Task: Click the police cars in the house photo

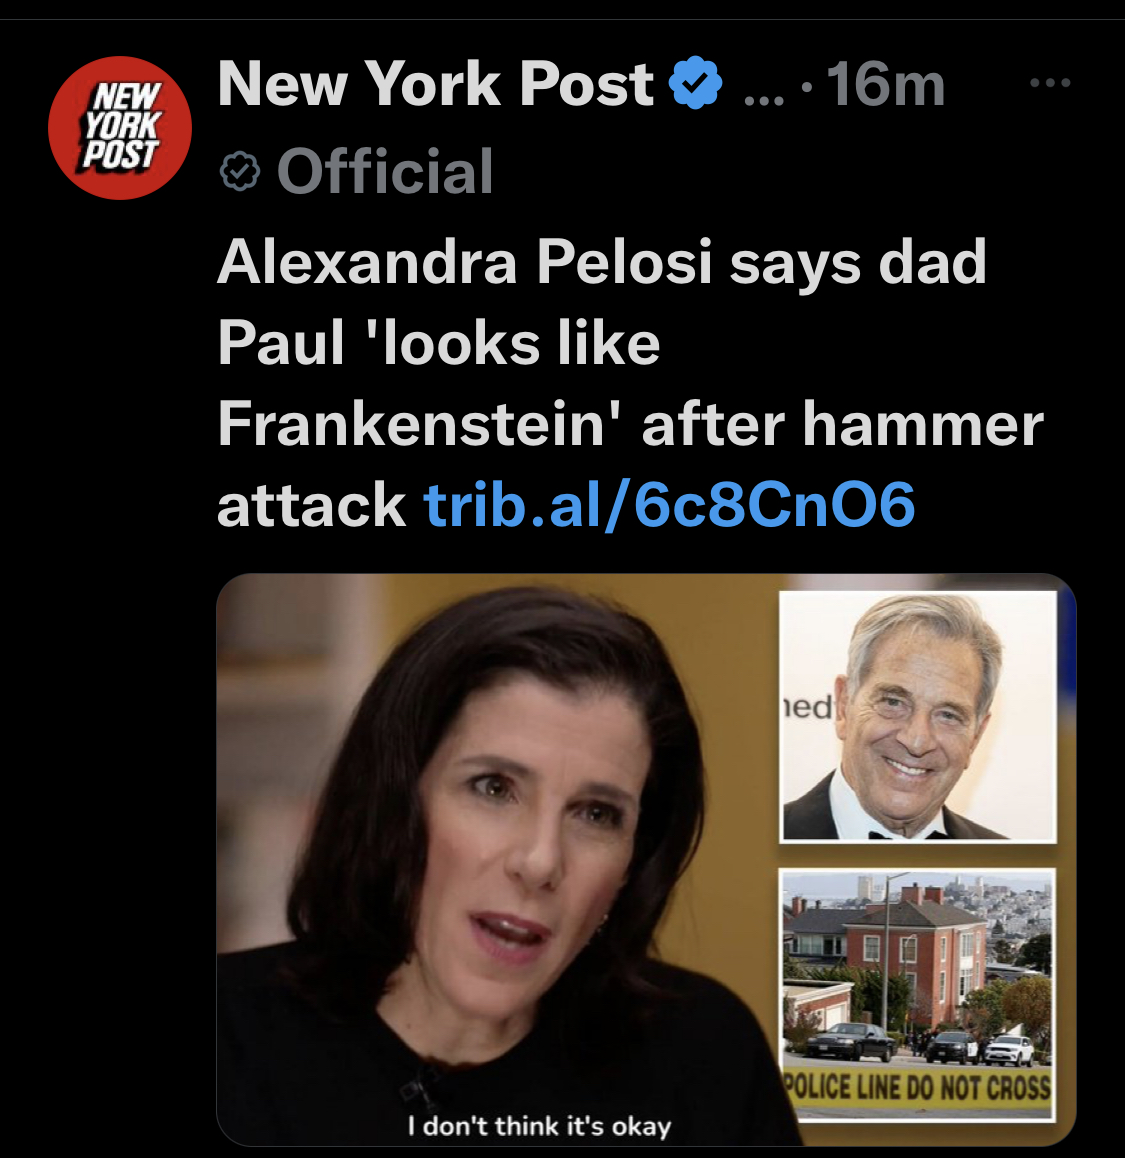Action: point(920,1045)
